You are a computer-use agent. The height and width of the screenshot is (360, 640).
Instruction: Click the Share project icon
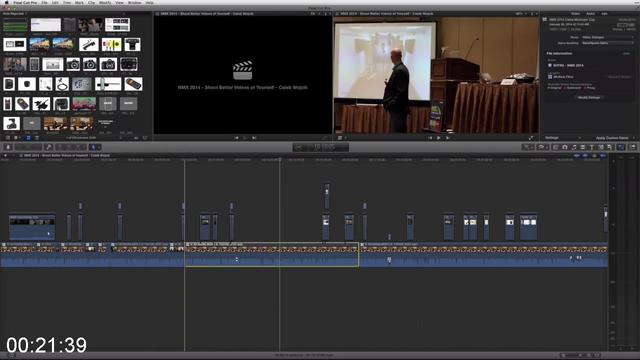point(633,147)
